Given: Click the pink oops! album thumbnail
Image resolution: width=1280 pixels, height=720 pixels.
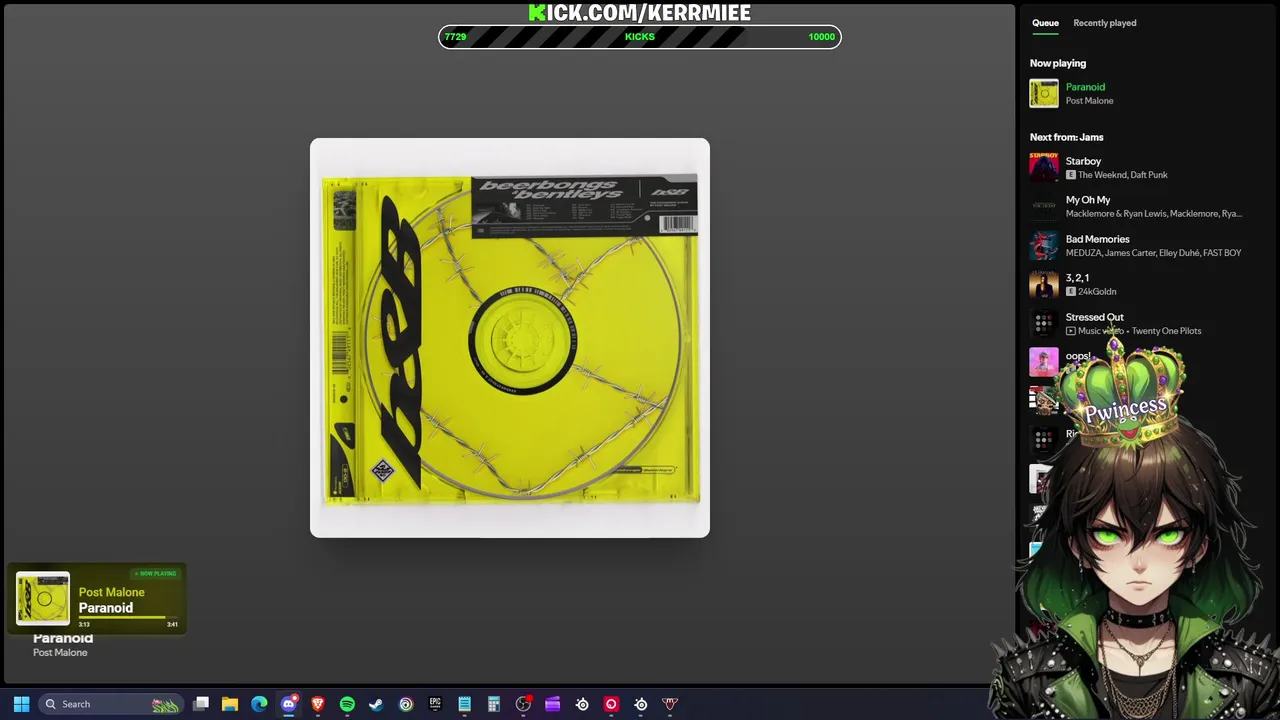Looking at the screenshot, I should point(1044,362).
